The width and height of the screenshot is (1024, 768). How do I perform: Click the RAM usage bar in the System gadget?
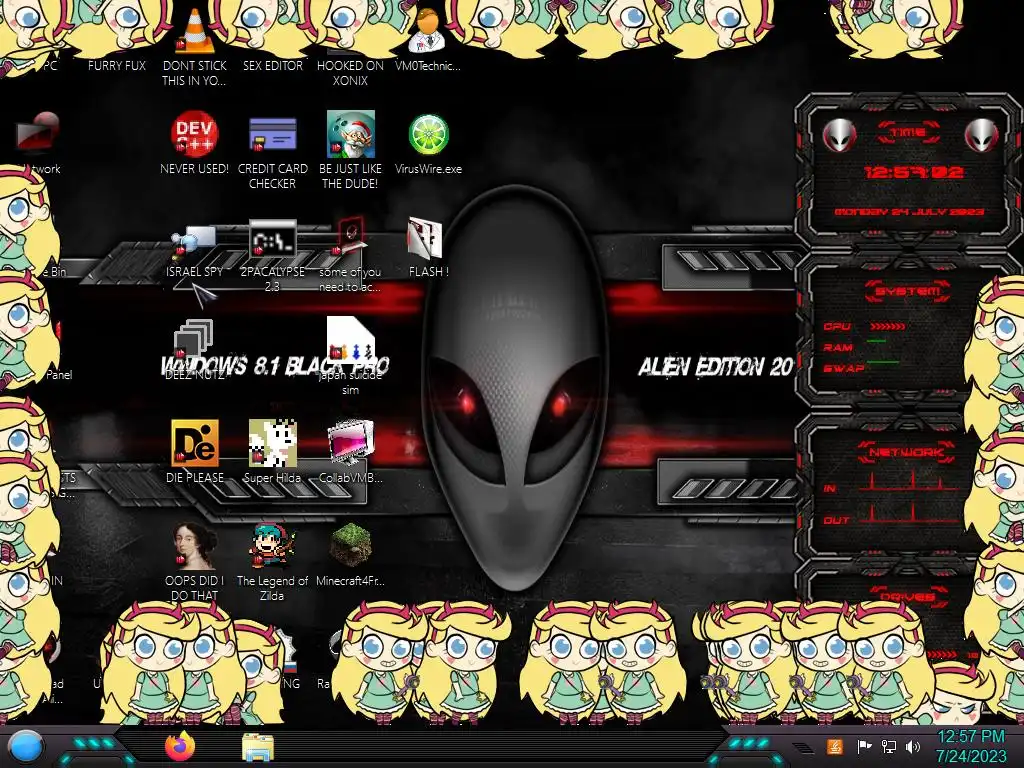click(x=876, y=342)
